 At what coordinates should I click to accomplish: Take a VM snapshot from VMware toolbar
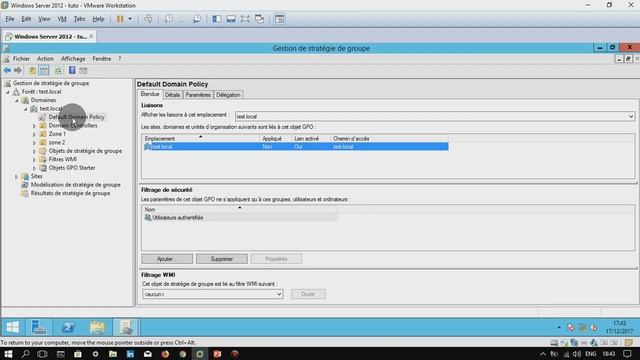coord(169,19)
